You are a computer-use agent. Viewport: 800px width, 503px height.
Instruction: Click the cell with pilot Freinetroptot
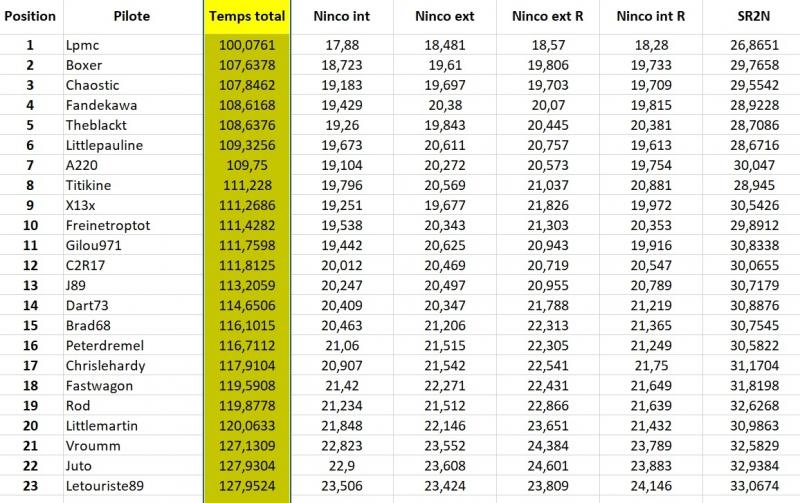click(x=132, y=225)
